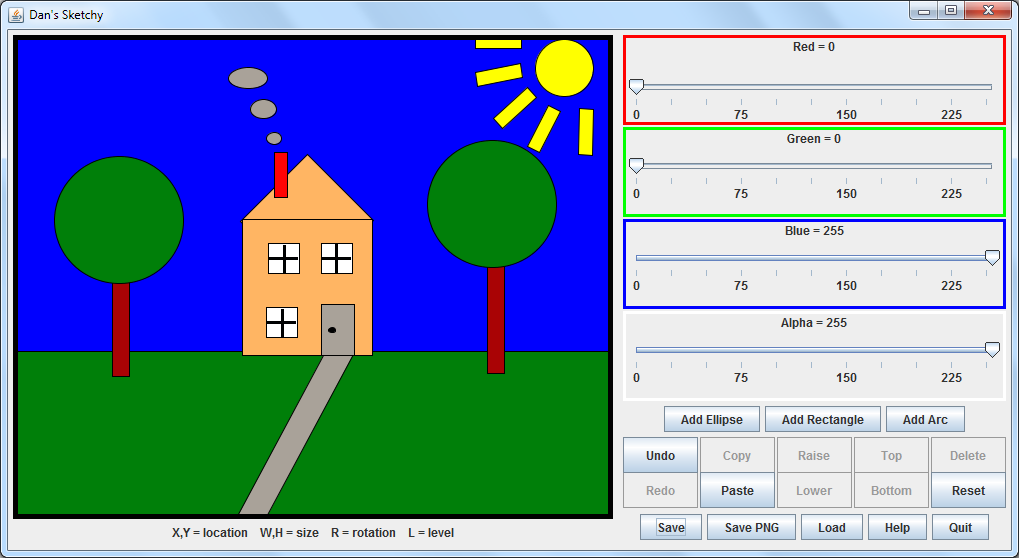Click the Java icon in title bar
The image size is (1019, 558).
tap(16, 14)
